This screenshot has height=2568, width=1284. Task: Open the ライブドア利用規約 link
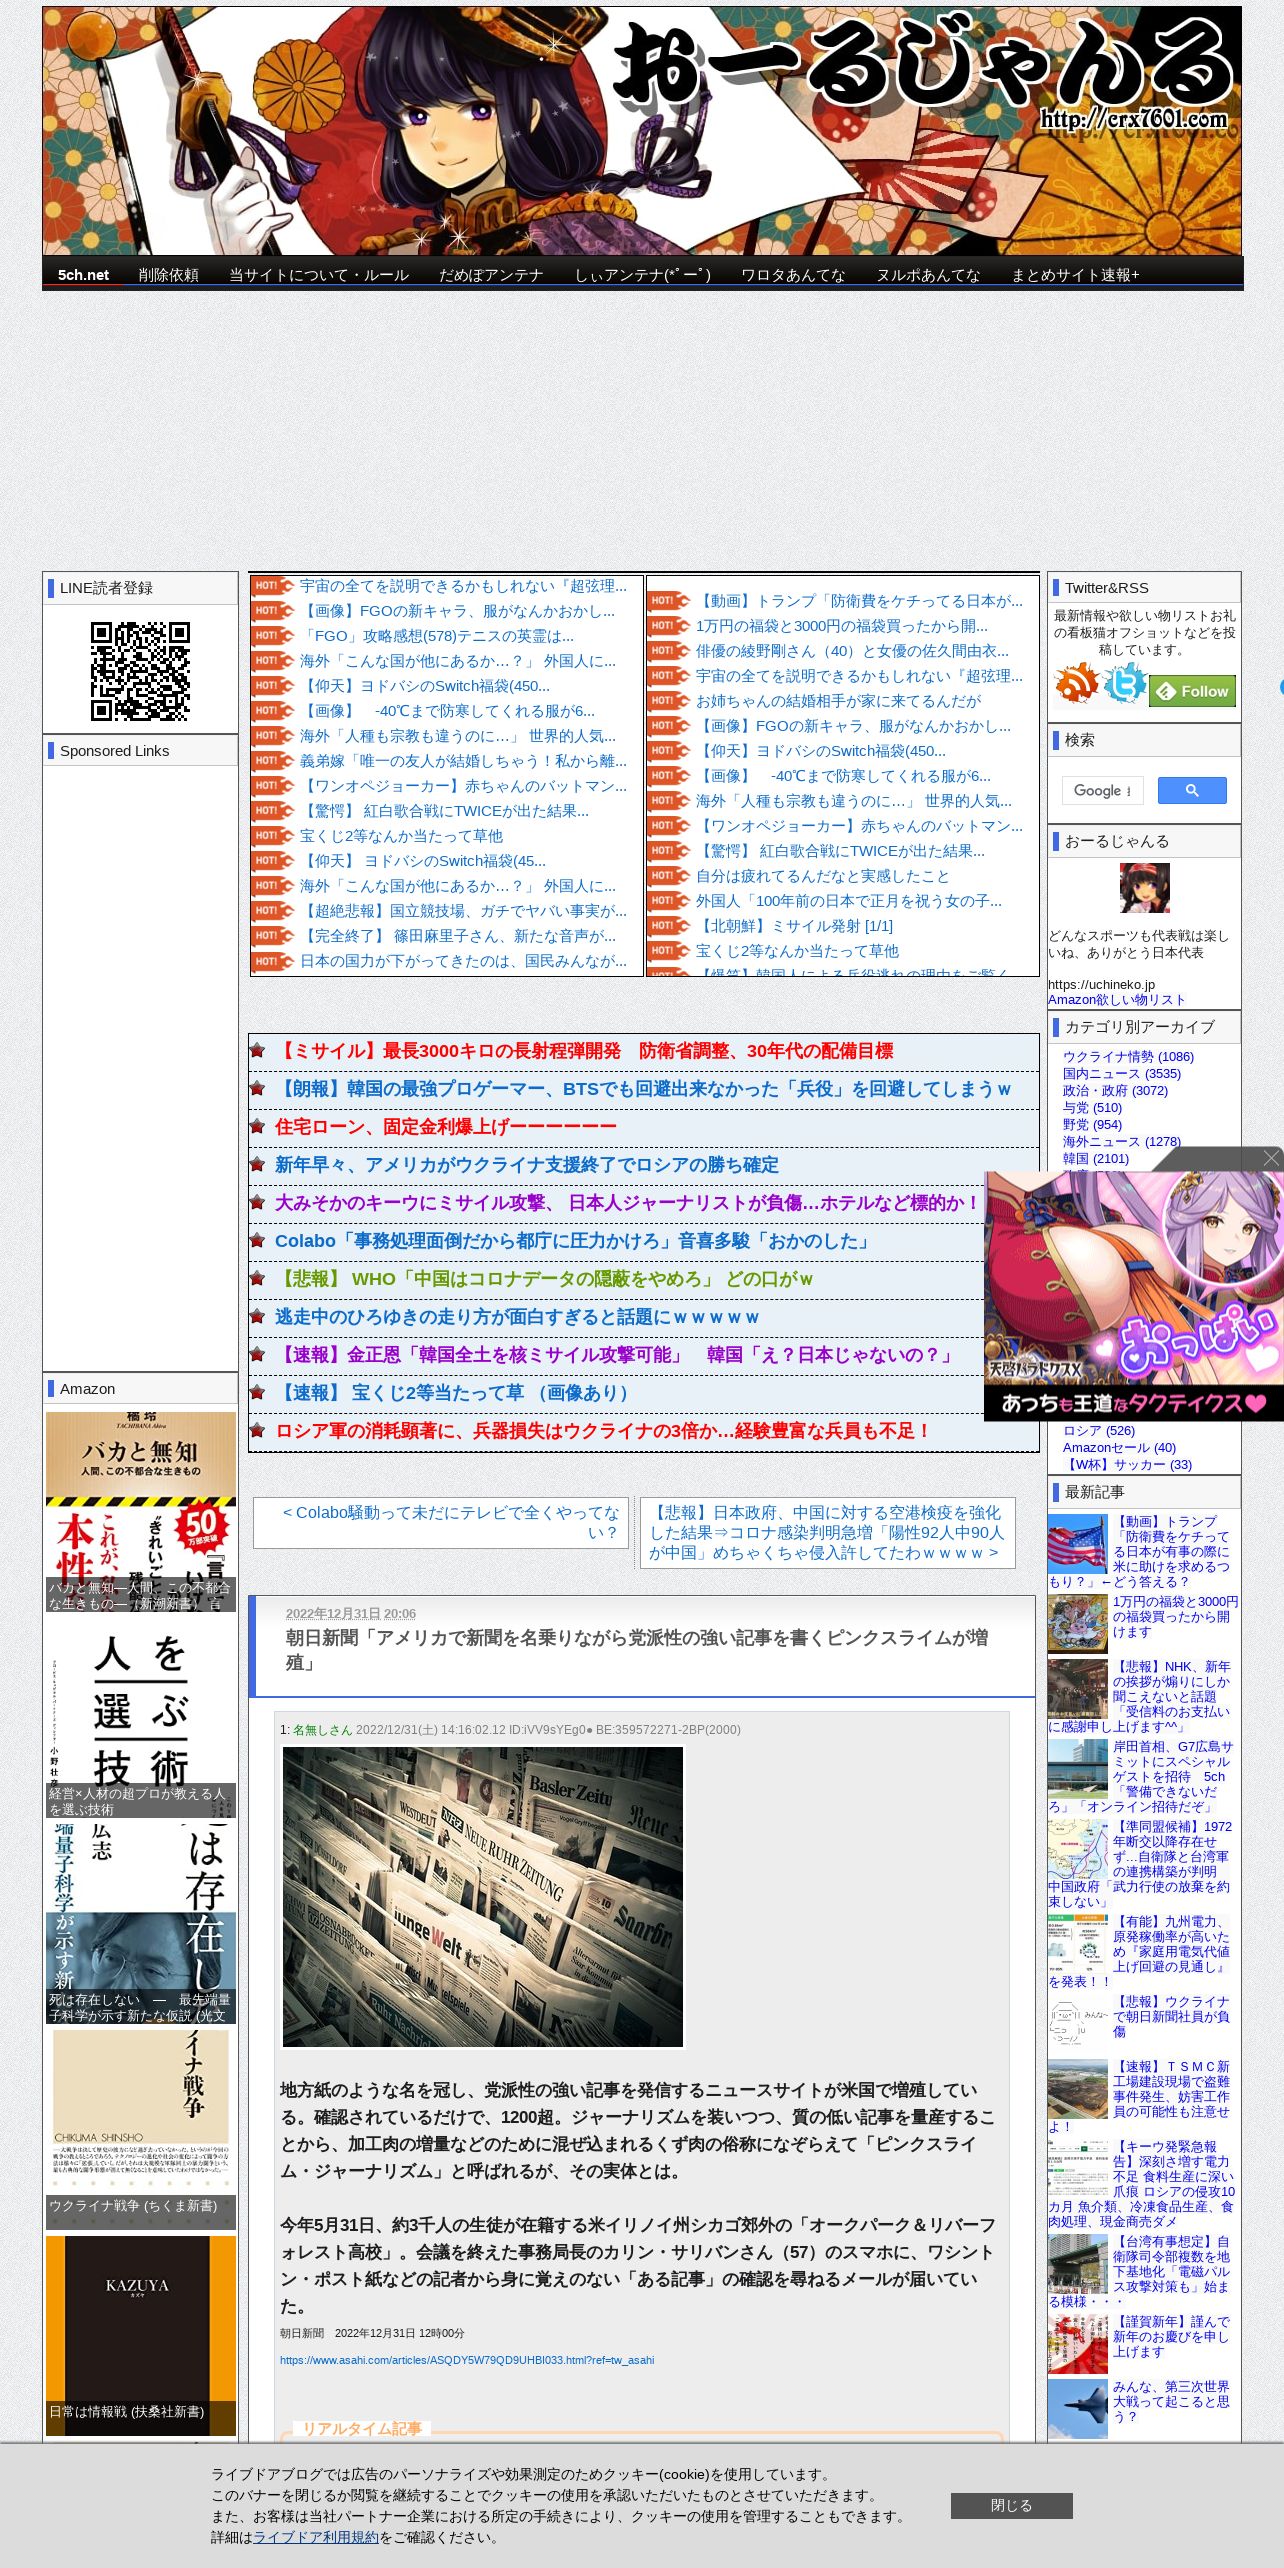pos(316,2537)
